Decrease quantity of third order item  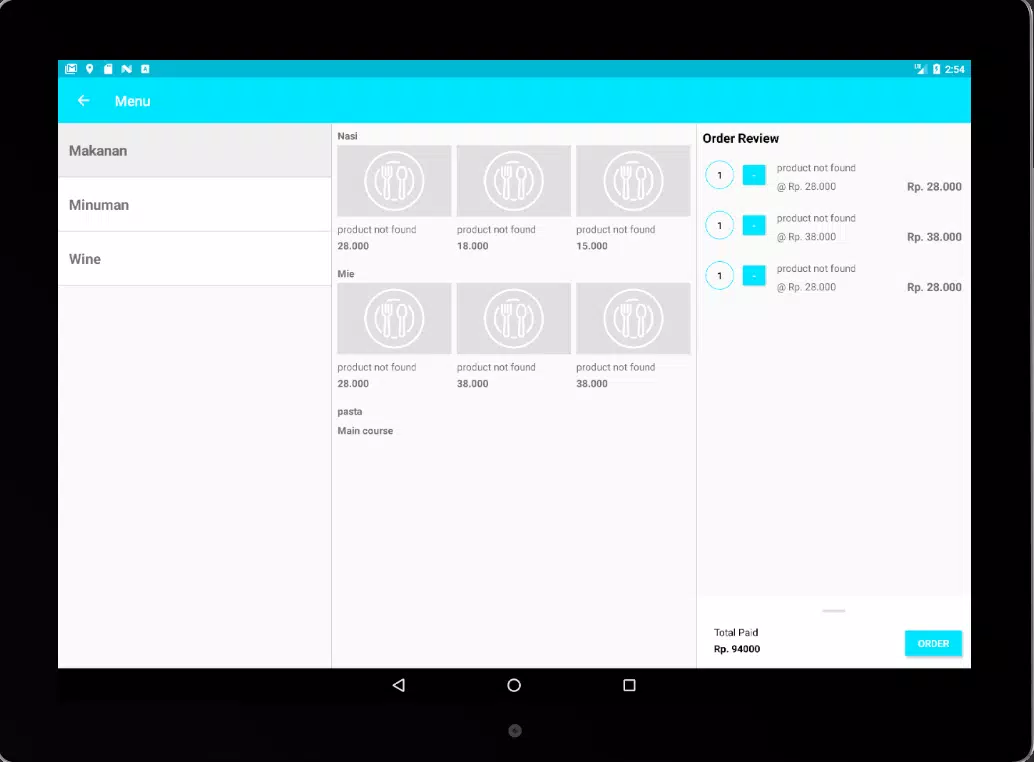pos(754,276)
